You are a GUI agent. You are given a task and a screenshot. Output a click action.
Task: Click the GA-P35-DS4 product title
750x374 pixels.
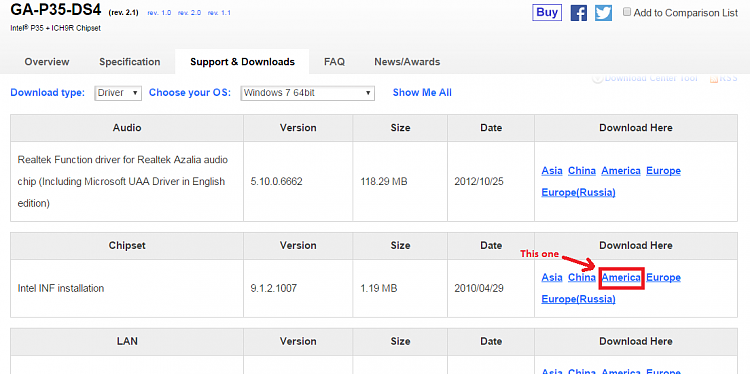56,9
